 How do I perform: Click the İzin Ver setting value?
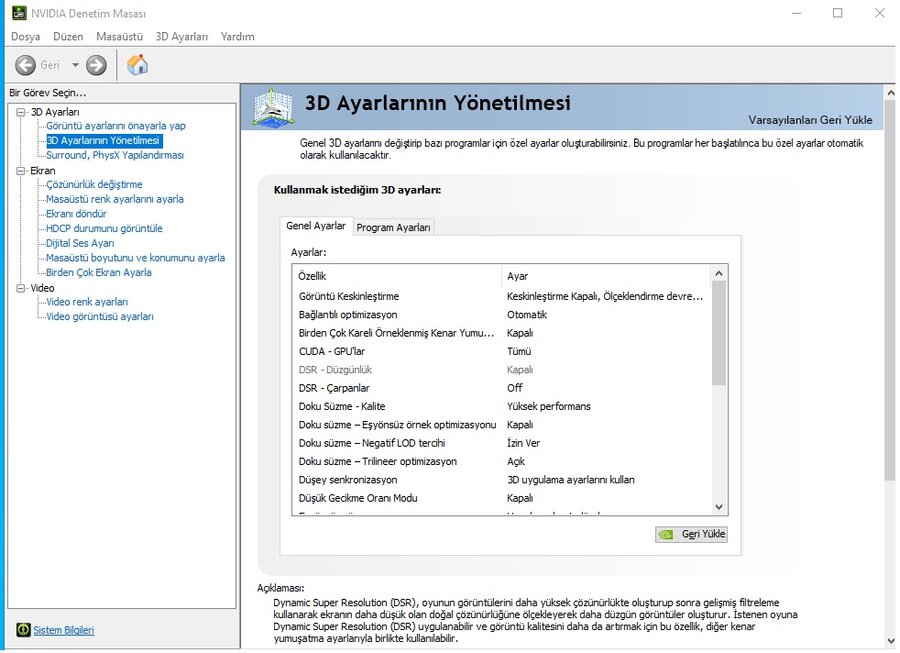[523, 444]
